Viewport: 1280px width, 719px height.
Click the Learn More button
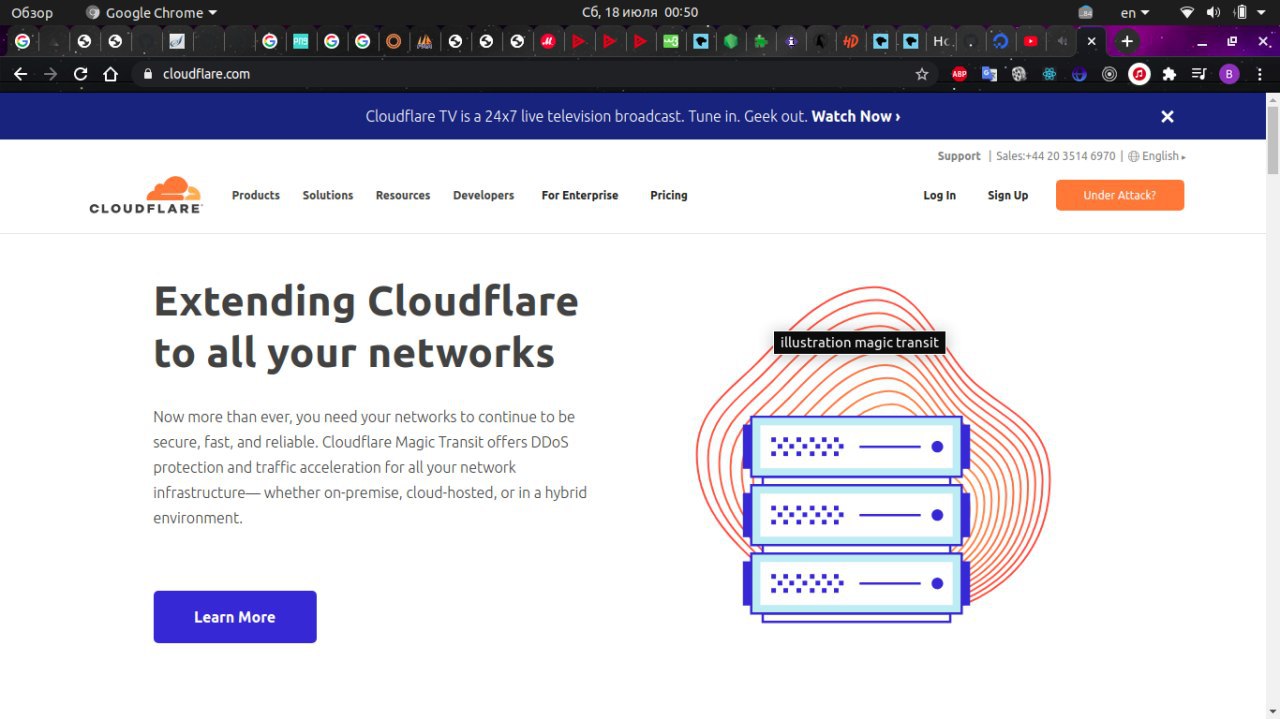(235, 617)
